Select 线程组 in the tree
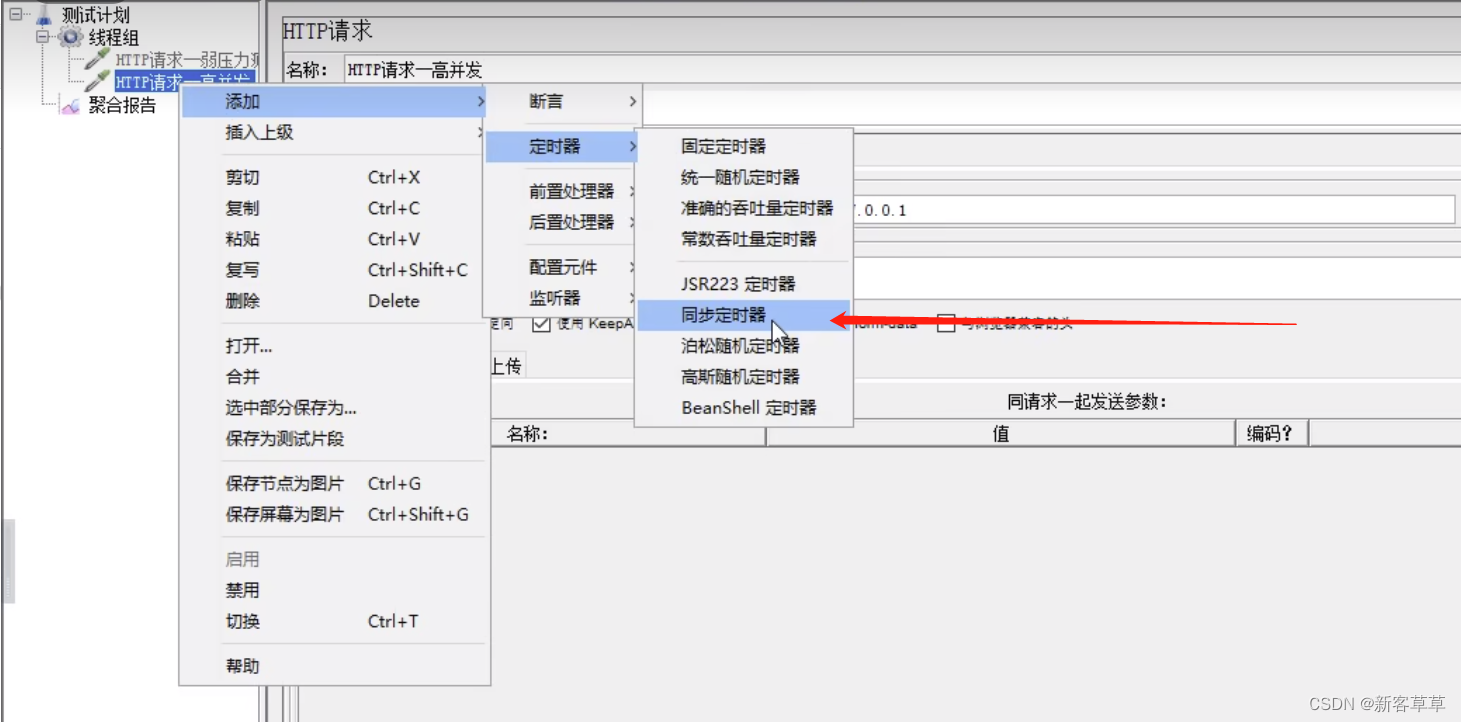The height and width of the screenshot is (722, 1461). coord(113,38)
